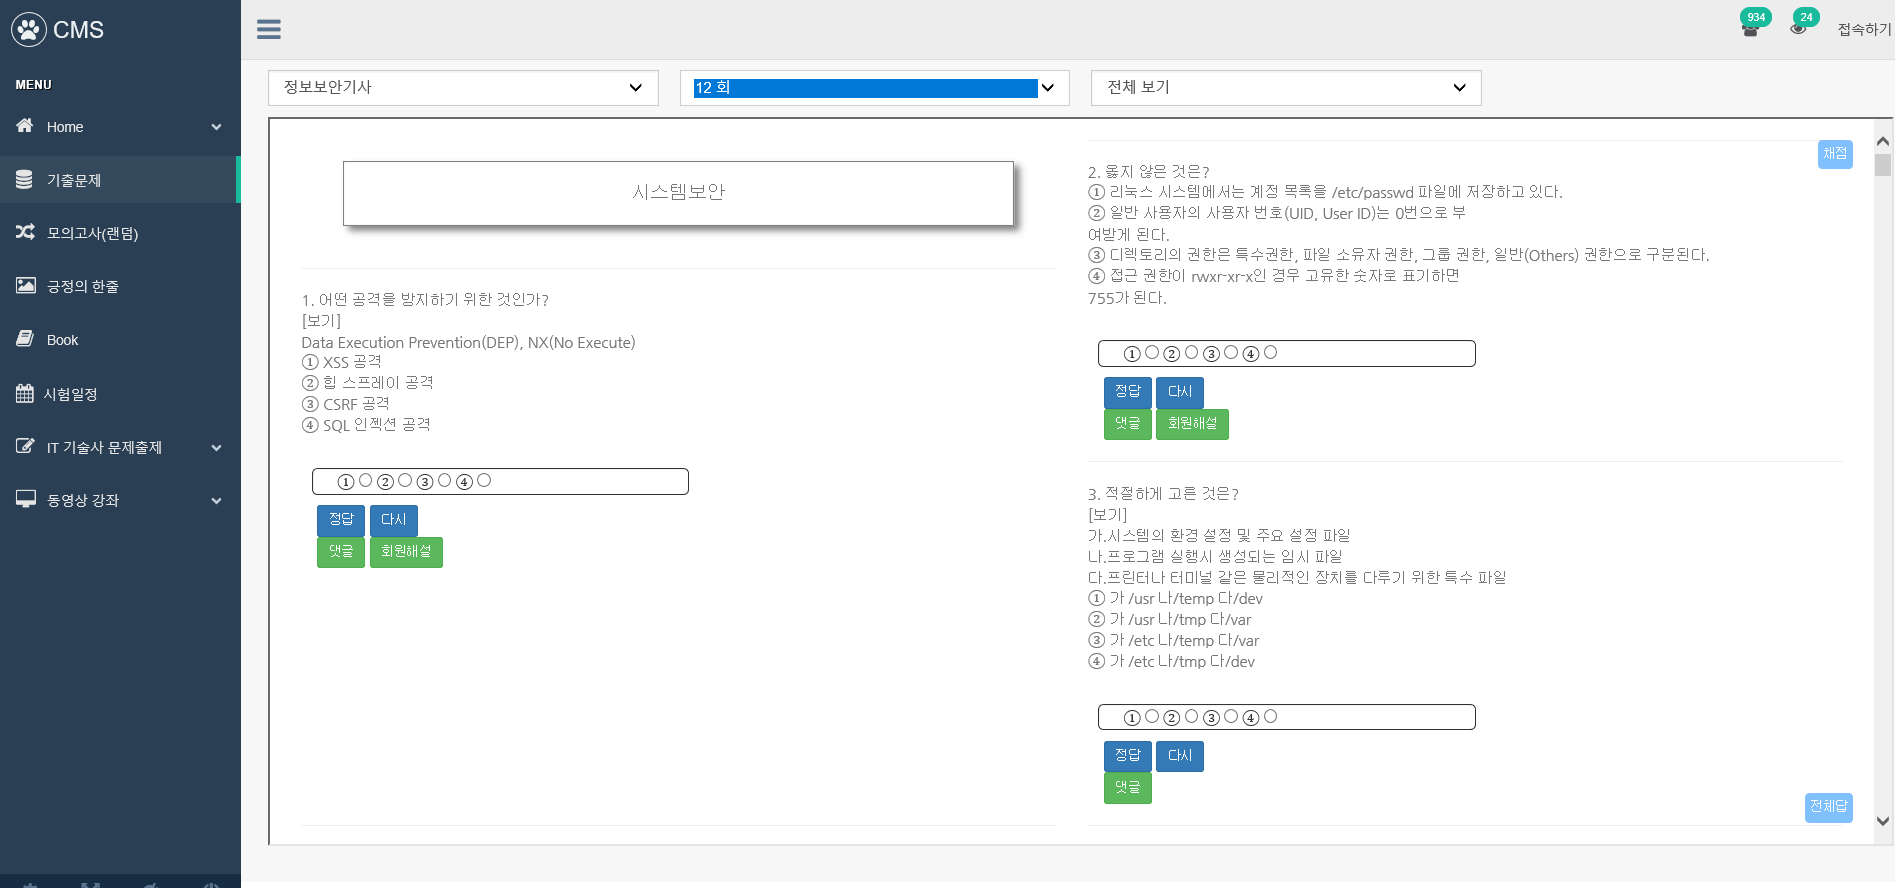
Task: Click the CMS paw logo icon
Action: [x=29, y=30]
